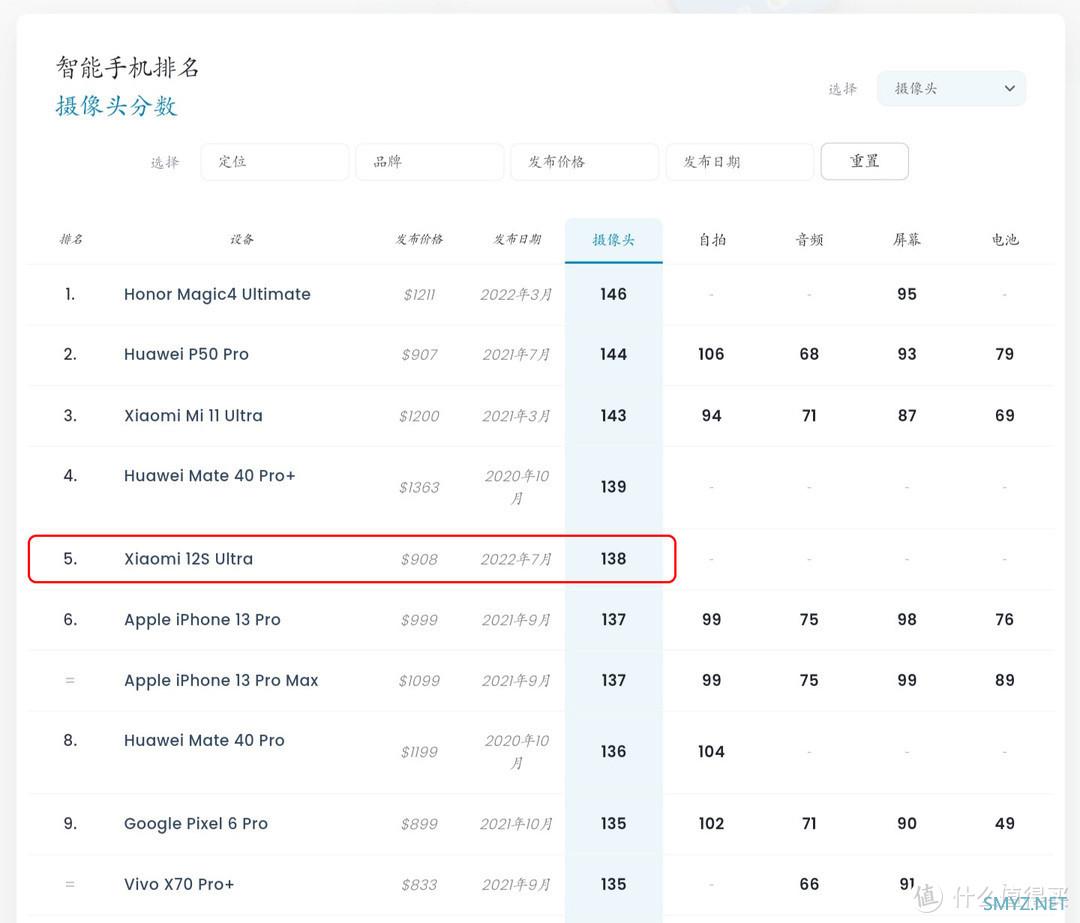Select the 音频 column tab

tap(809, 240)
